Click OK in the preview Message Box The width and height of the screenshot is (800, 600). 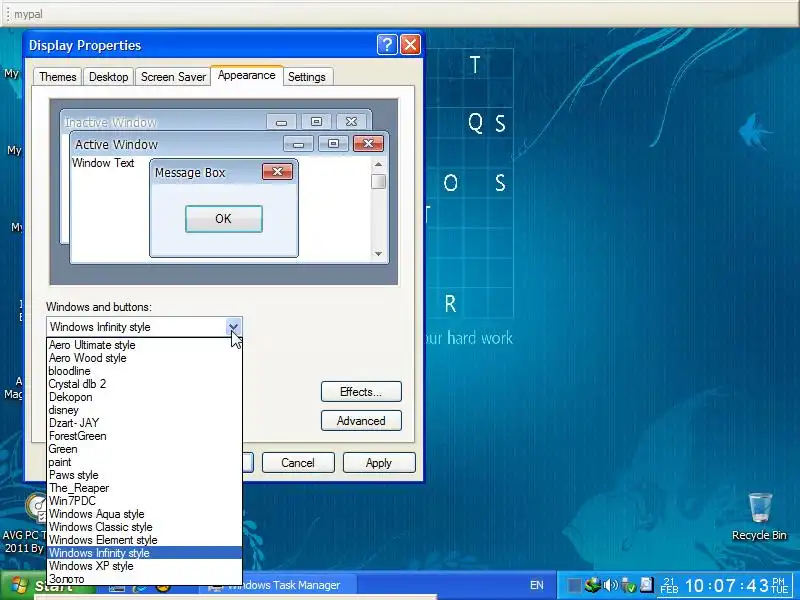pyautogui.click(x=223, y=219)
